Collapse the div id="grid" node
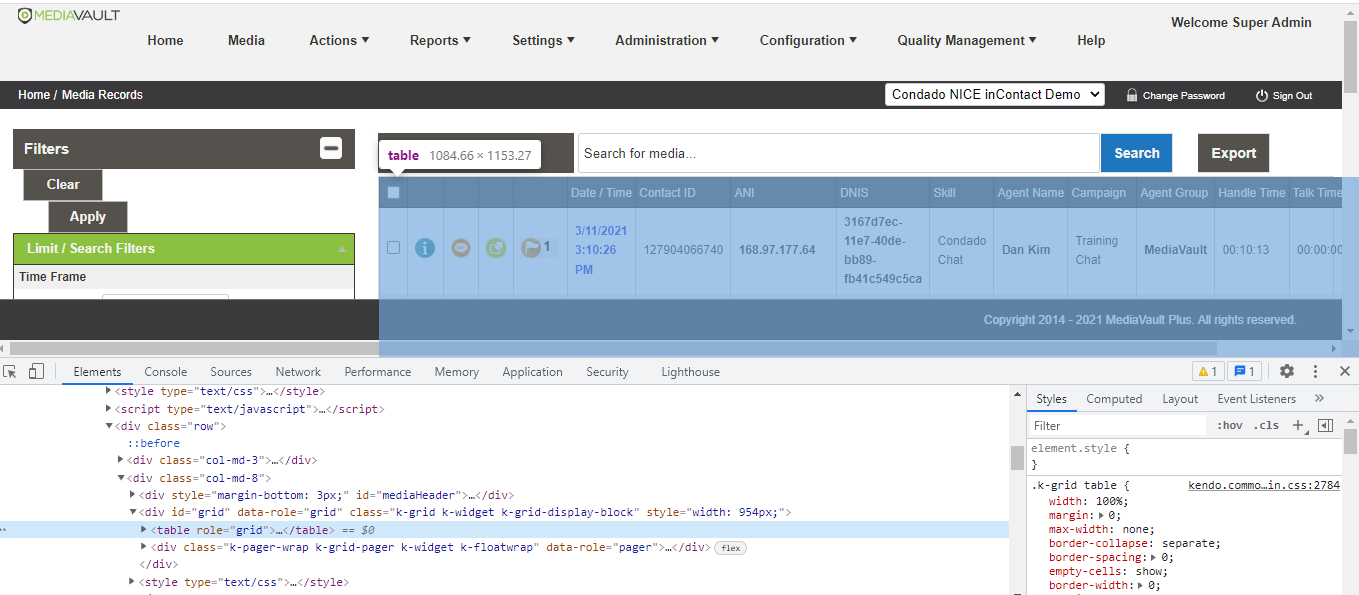Viewport: 1359px width, 595px height. [x=133, y=512]
